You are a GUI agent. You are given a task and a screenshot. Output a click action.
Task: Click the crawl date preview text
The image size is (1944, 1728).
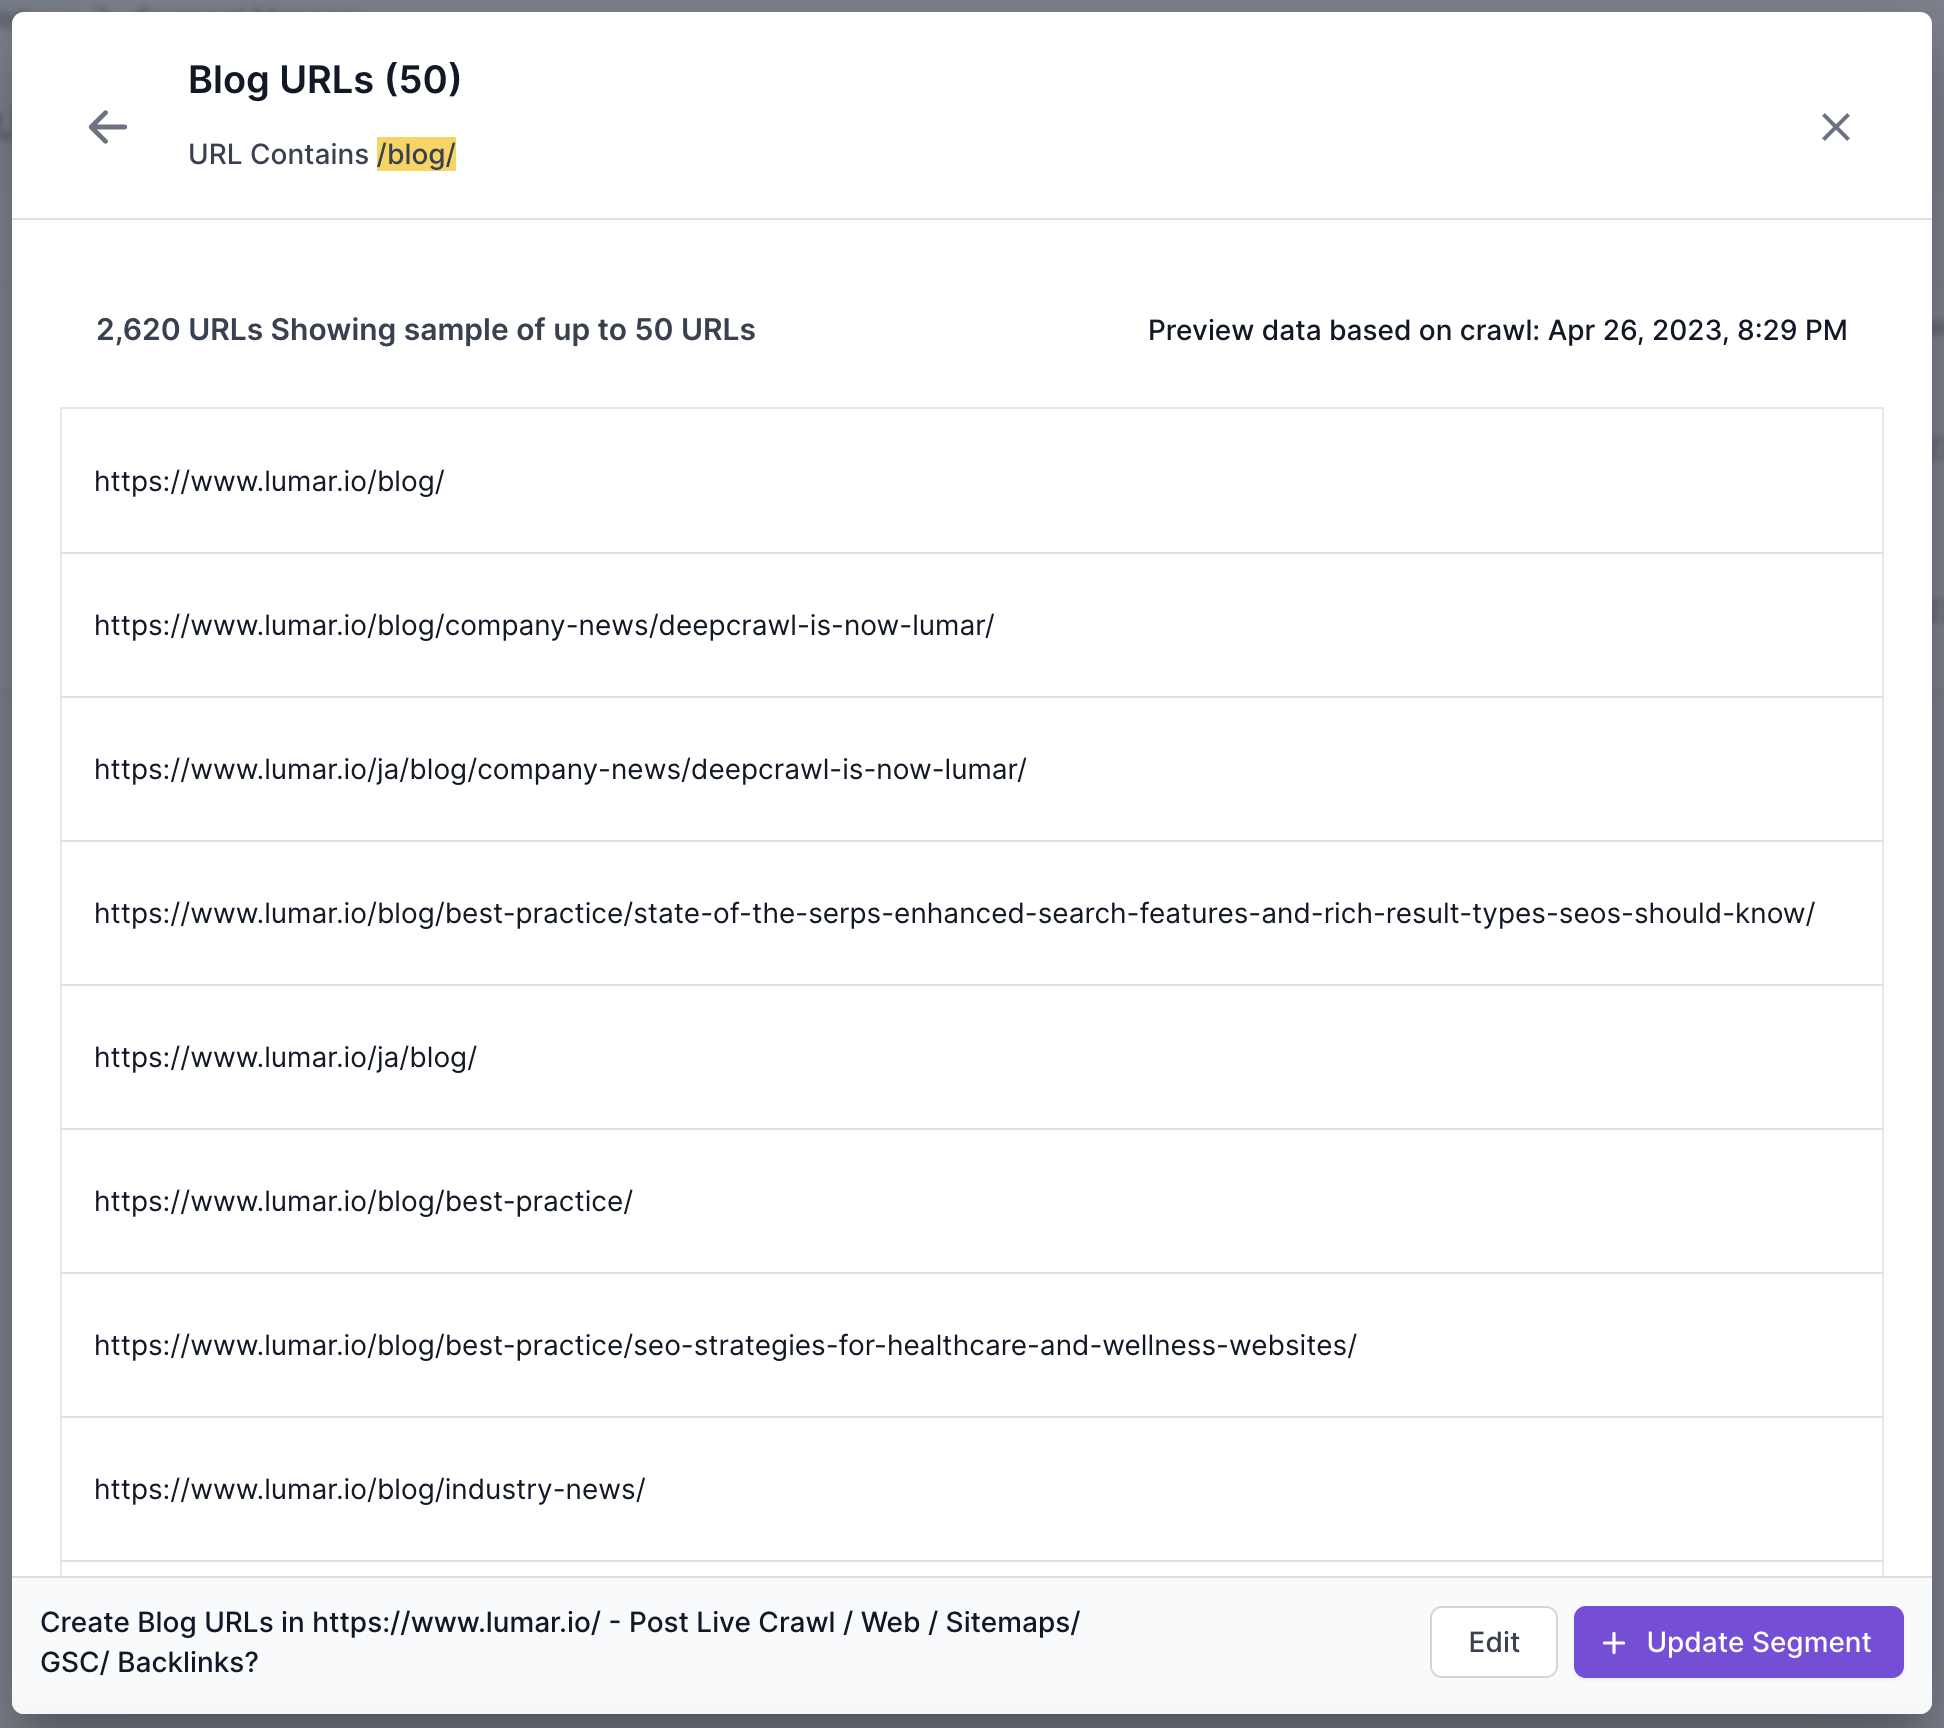click(x=1496, y=330)
